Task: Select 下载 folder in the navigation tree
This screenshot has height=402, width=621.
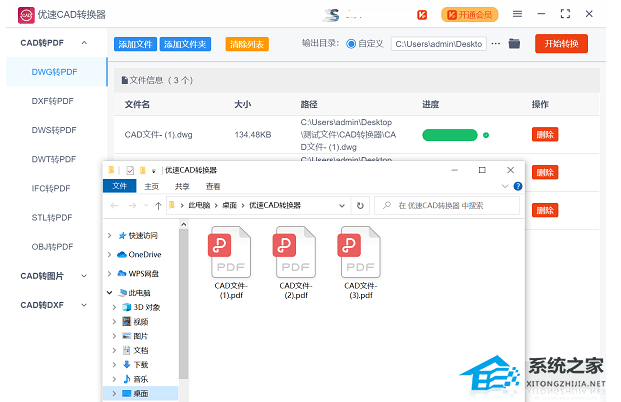Action: [x=135, y=364]
